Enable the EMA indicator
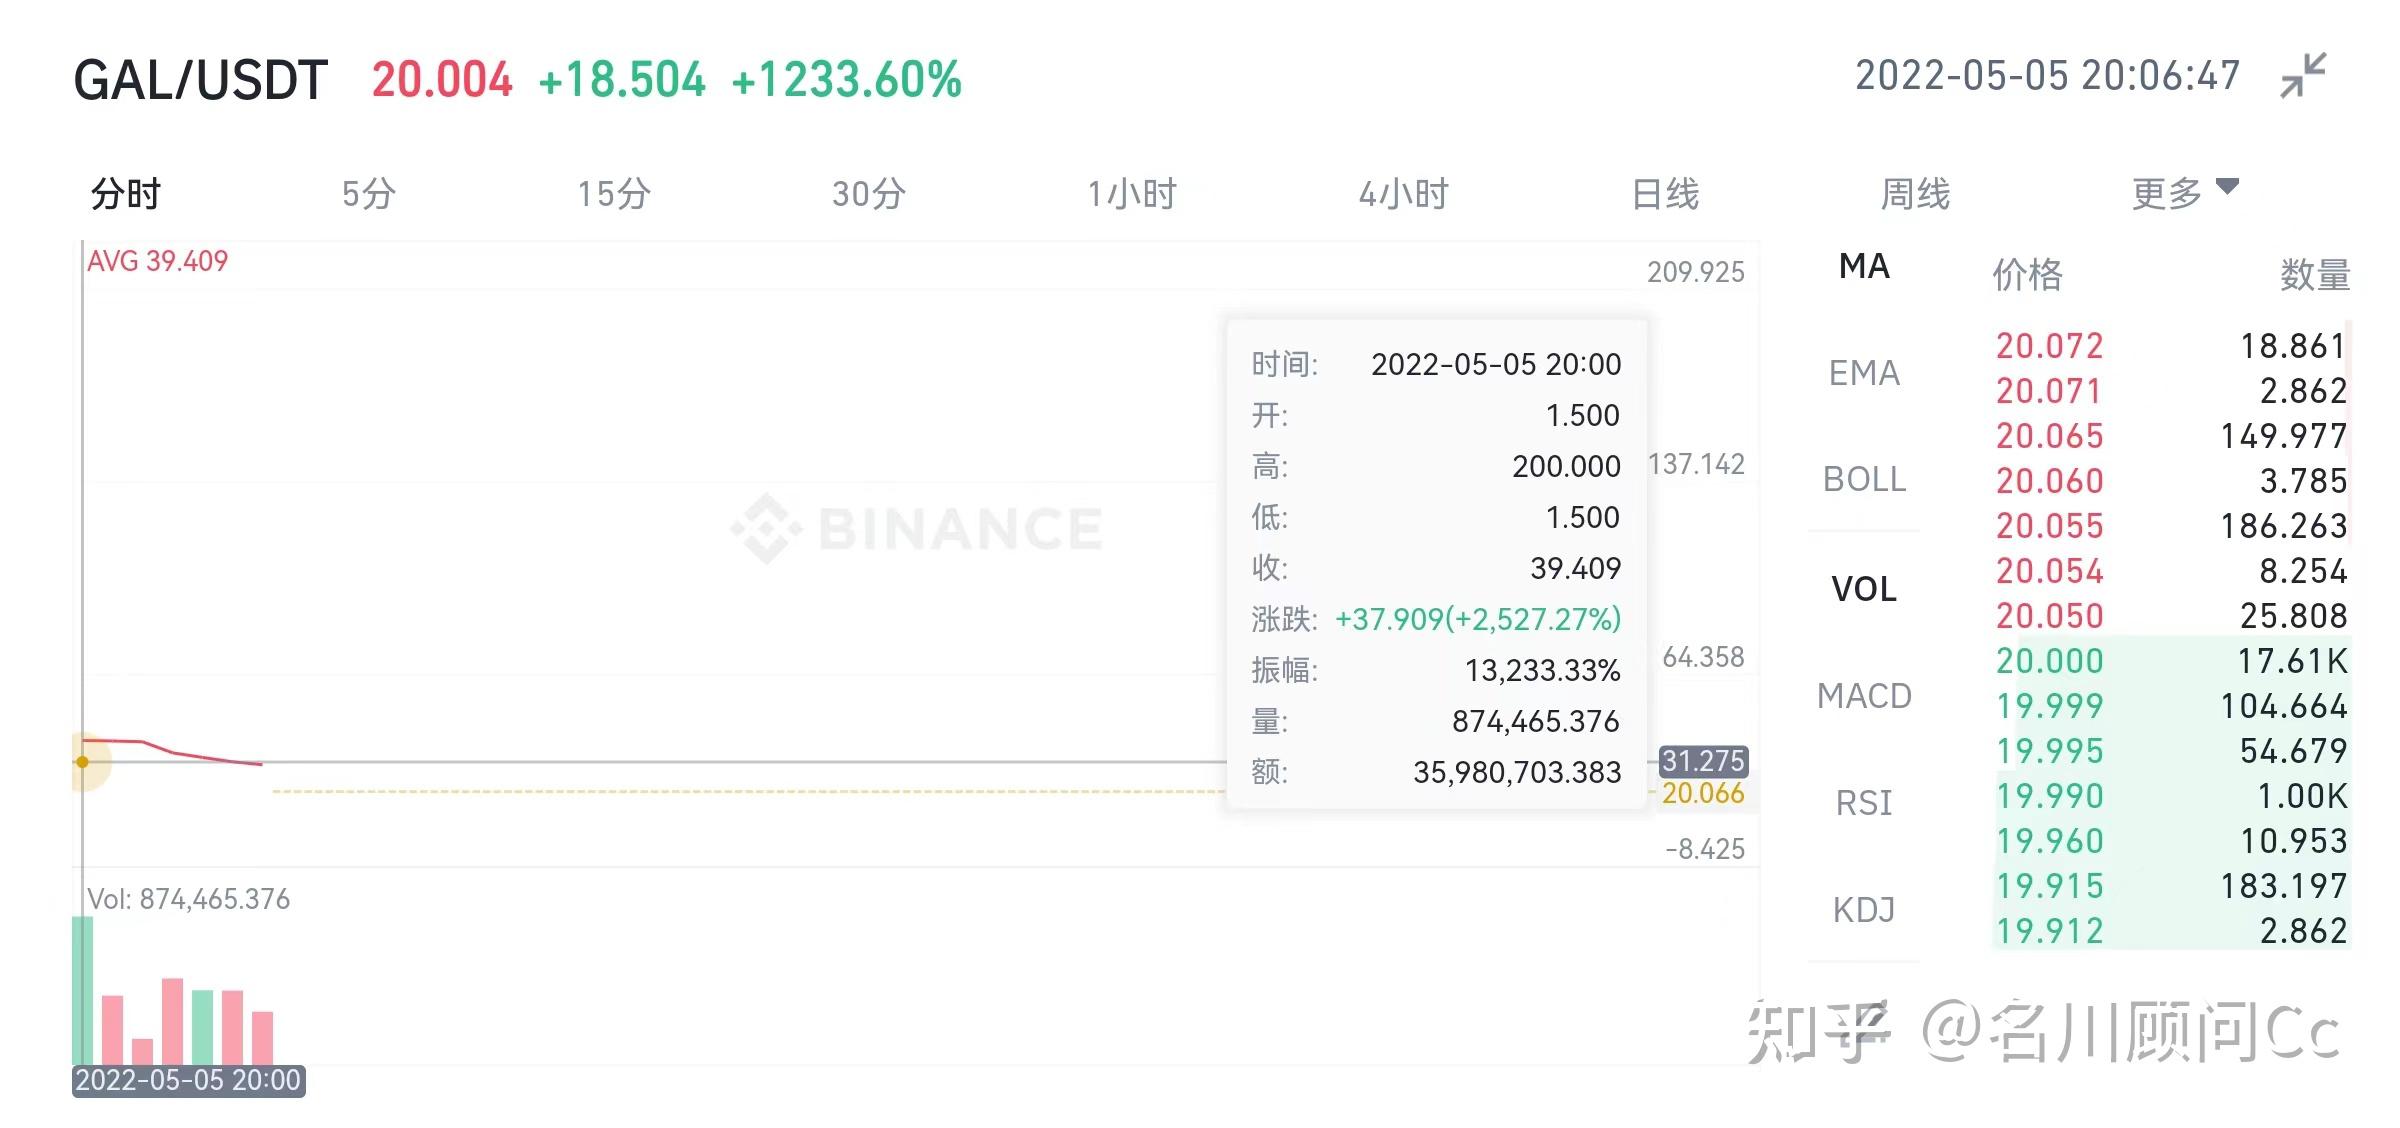The height and width of the screenshot is (1128, 2400). pos(1864,373)
